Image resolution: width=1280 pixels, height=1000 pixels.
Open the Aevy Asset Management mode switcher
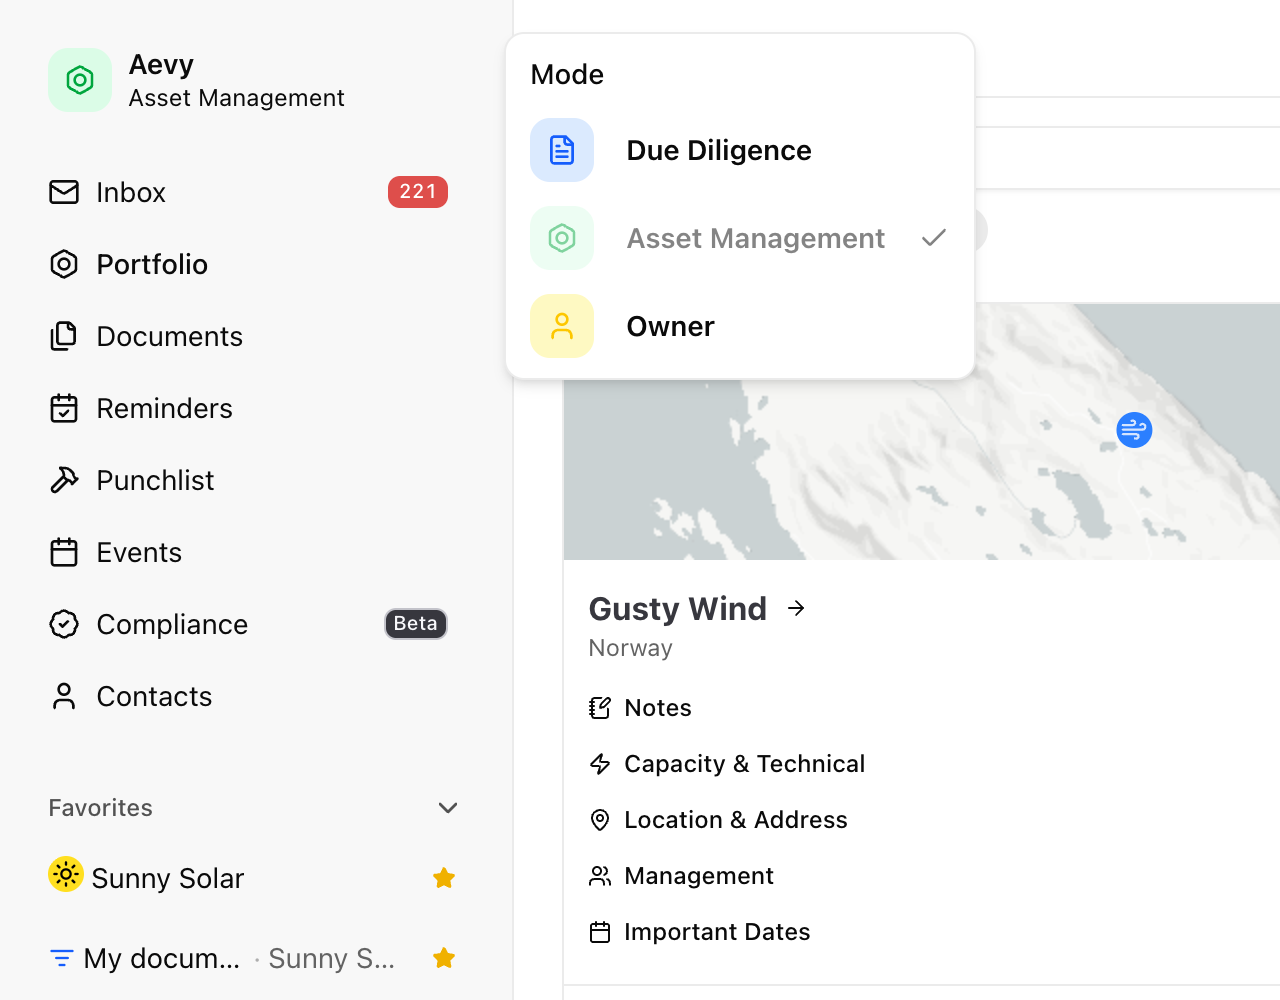click(x=197, y=80)
